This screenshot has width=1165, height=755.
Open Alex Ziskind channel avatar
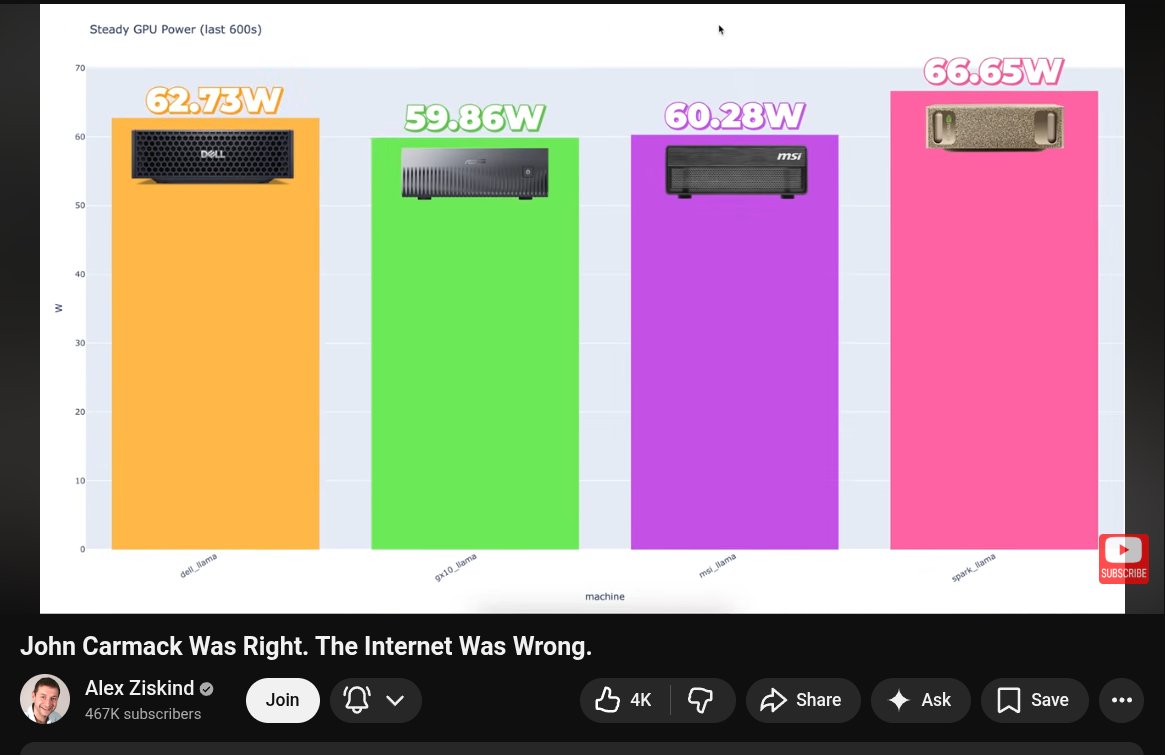[x=45, y=699]
